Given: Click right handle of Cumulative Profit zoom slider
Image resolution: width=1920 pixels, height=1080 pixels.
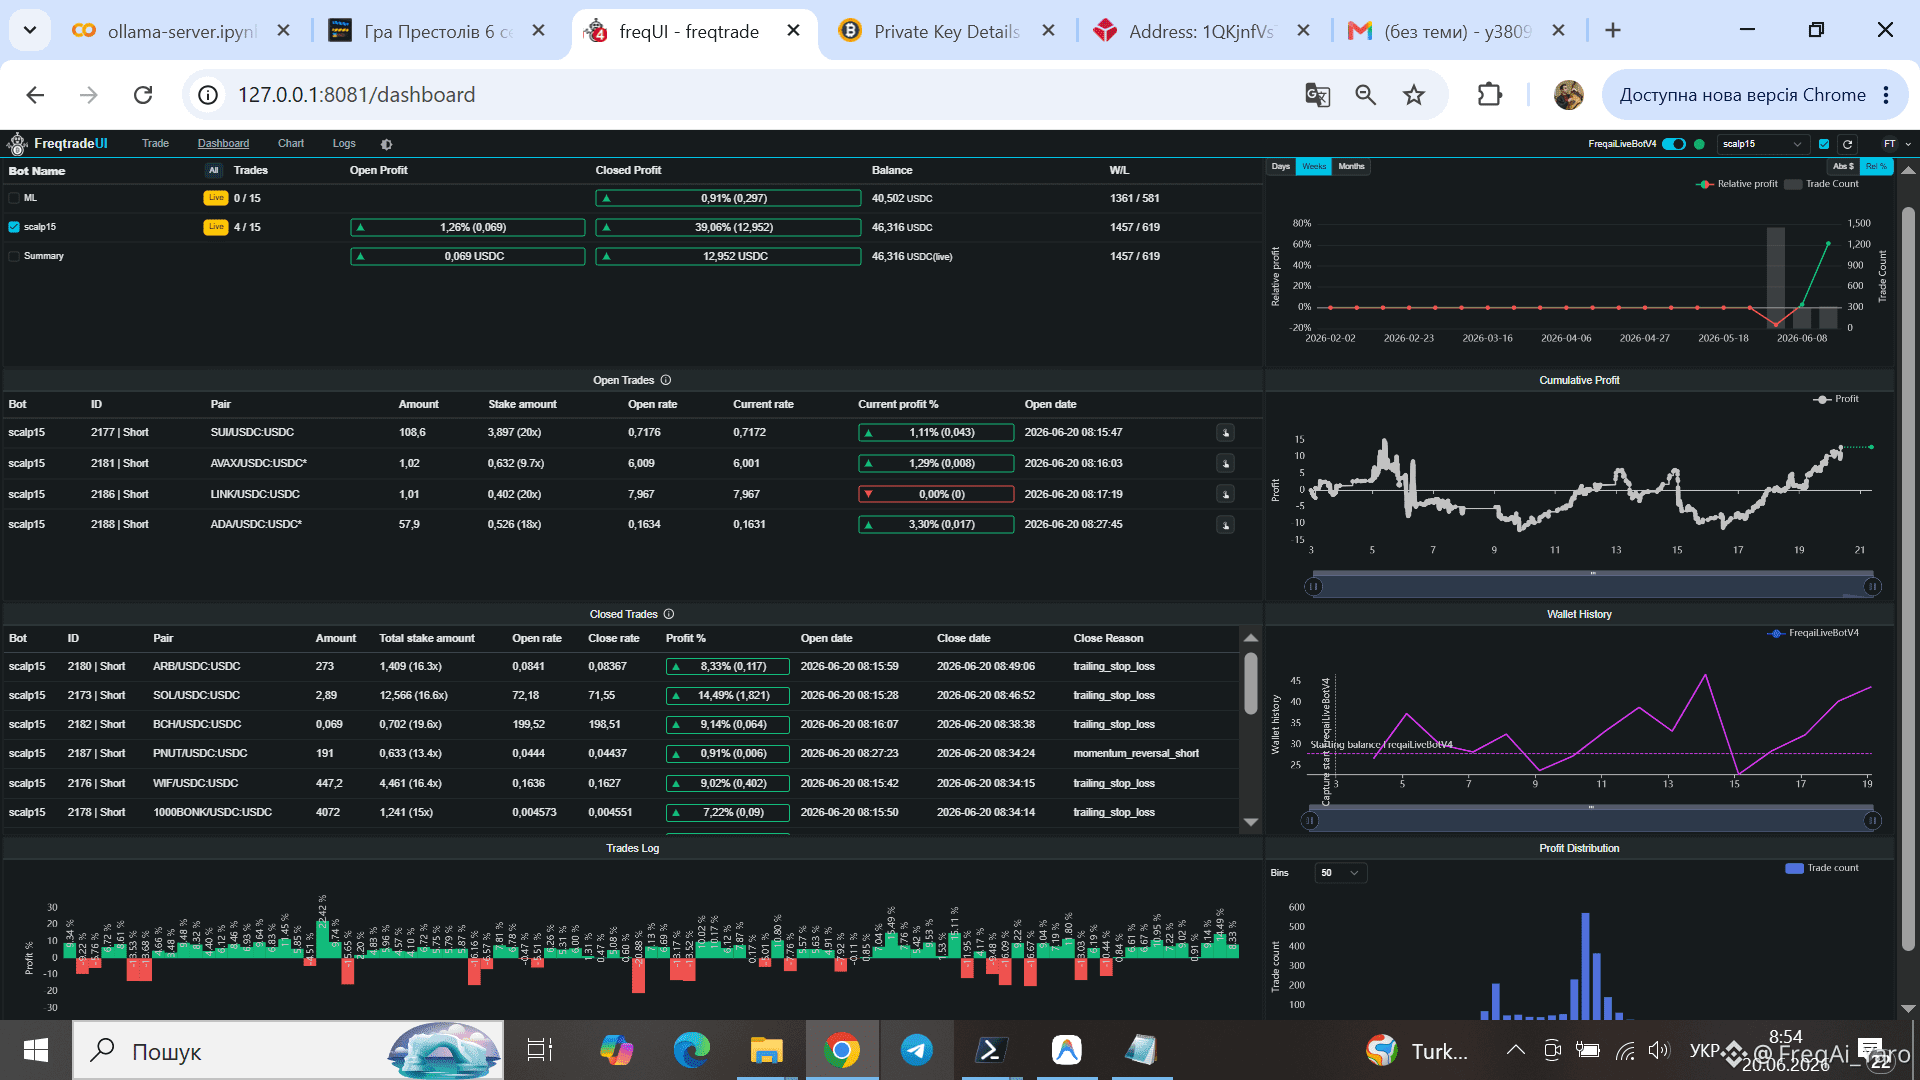Looking at the screenshot, I should click(x=1872, y=587).
